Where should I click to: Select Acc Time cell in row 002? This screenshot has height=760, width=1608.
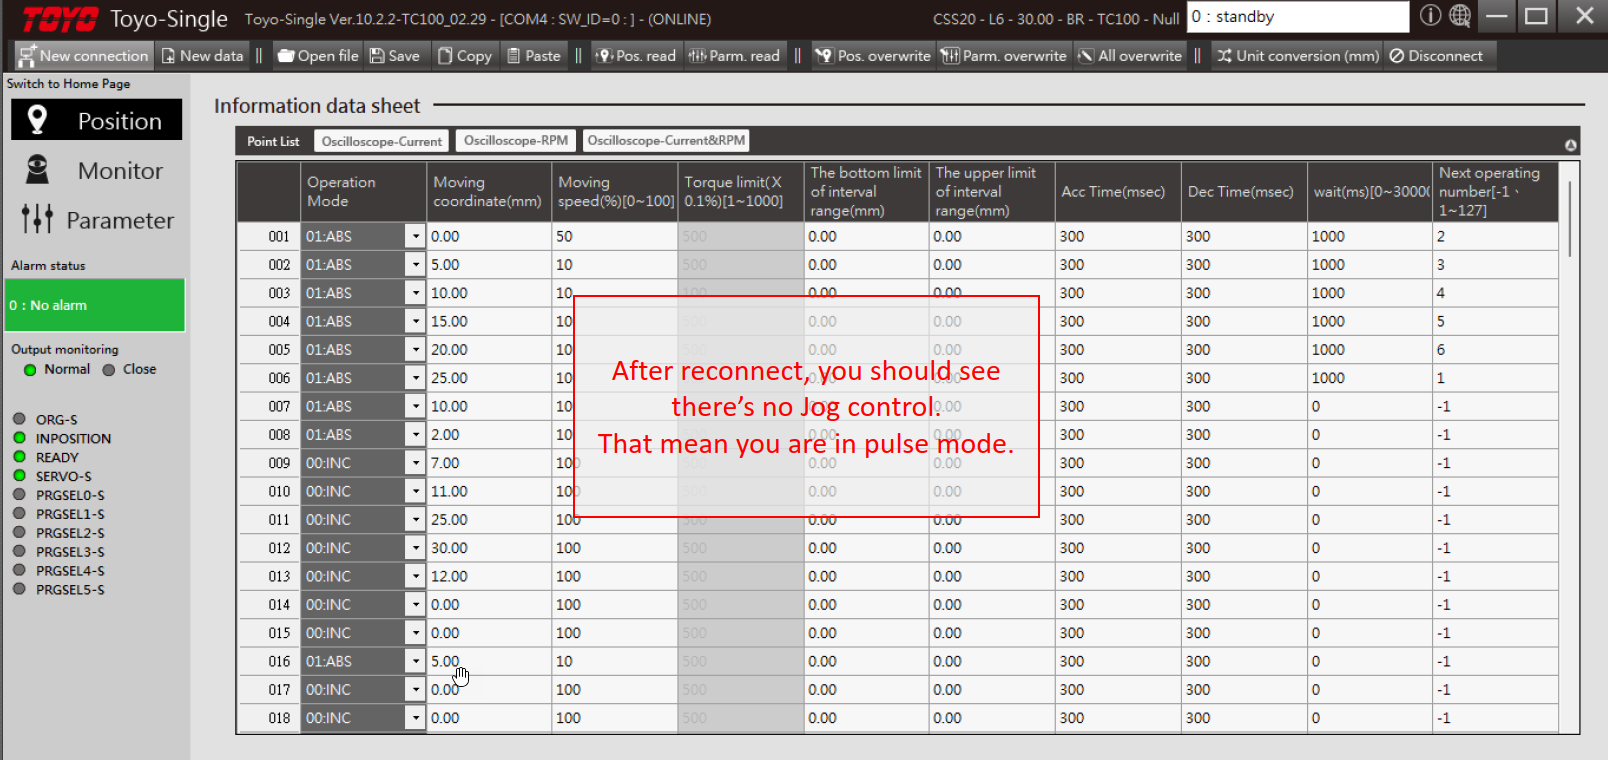coord(1118,265)
